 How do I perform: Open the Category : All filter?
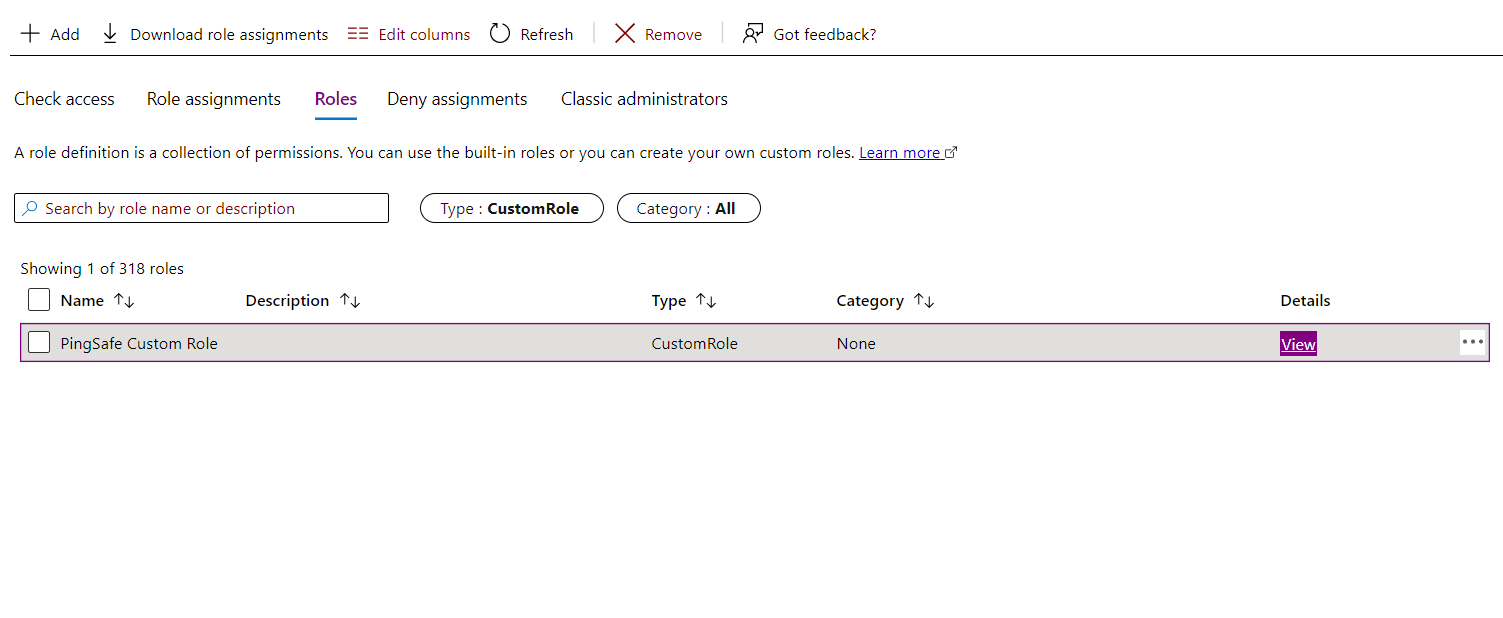[x=688, y=208]
